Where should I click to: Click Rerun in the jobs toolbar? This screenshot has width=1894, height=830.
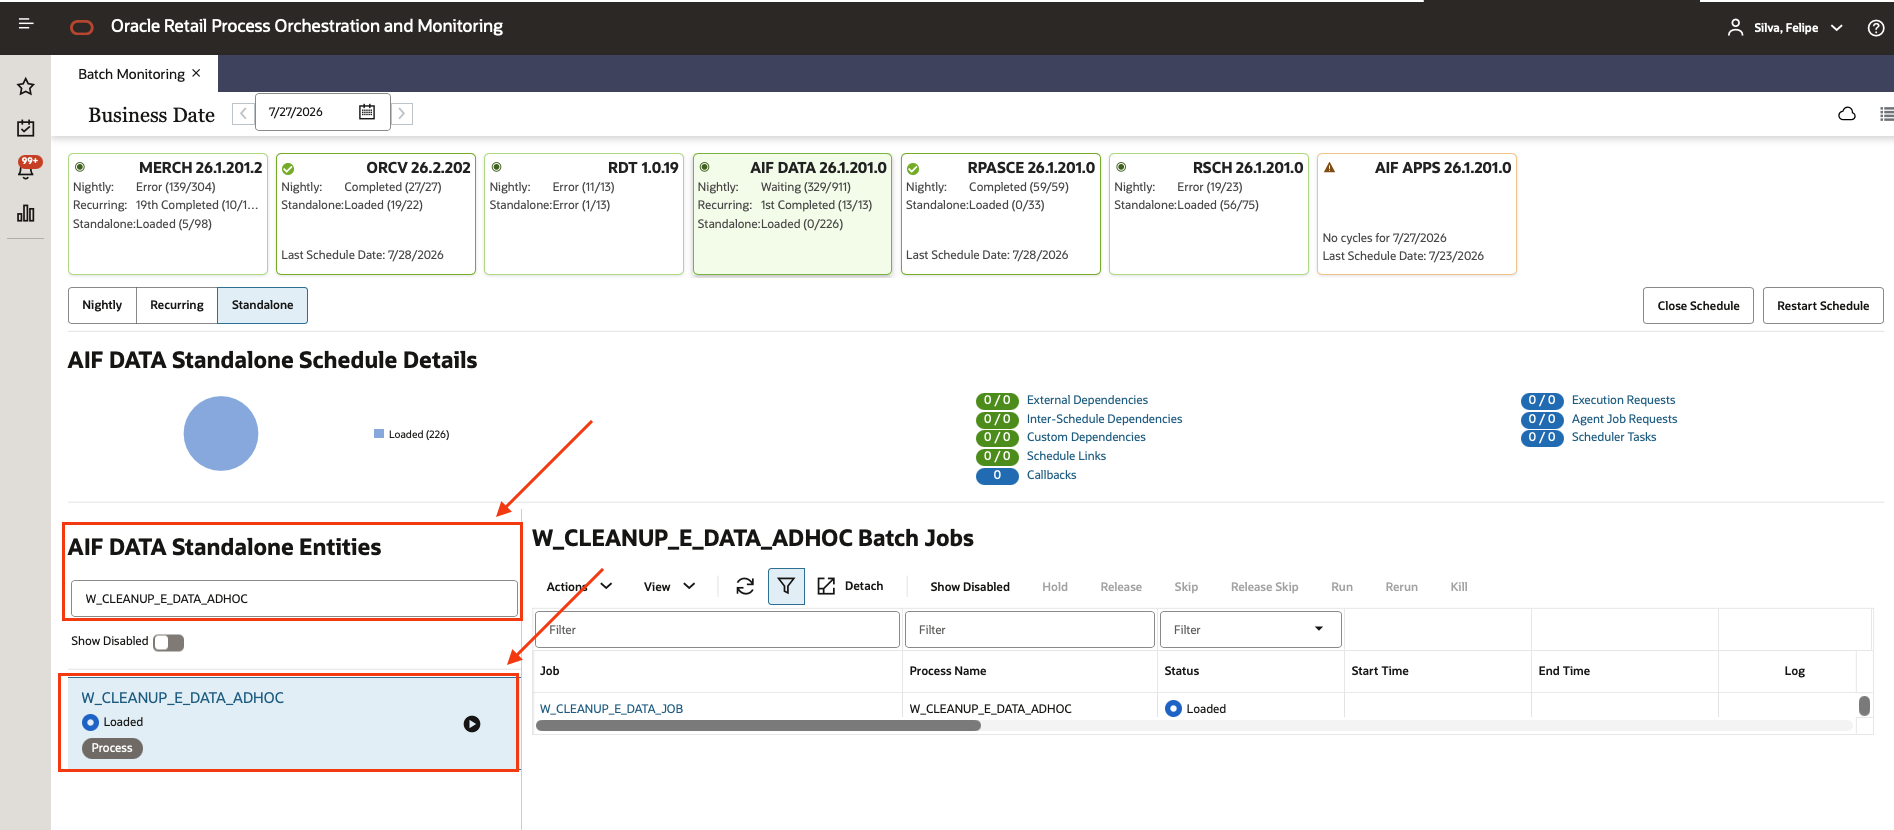(x=1401, y=587)
